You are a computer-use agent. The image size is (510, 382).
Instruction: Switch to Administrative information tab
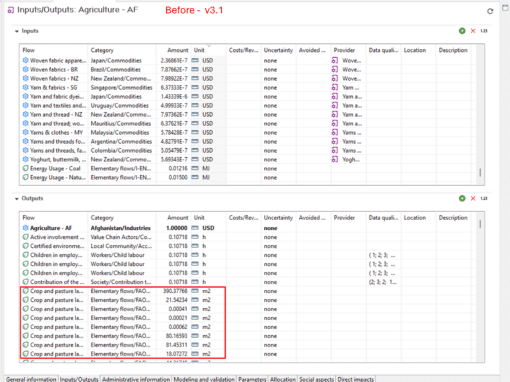coord(136,379)
